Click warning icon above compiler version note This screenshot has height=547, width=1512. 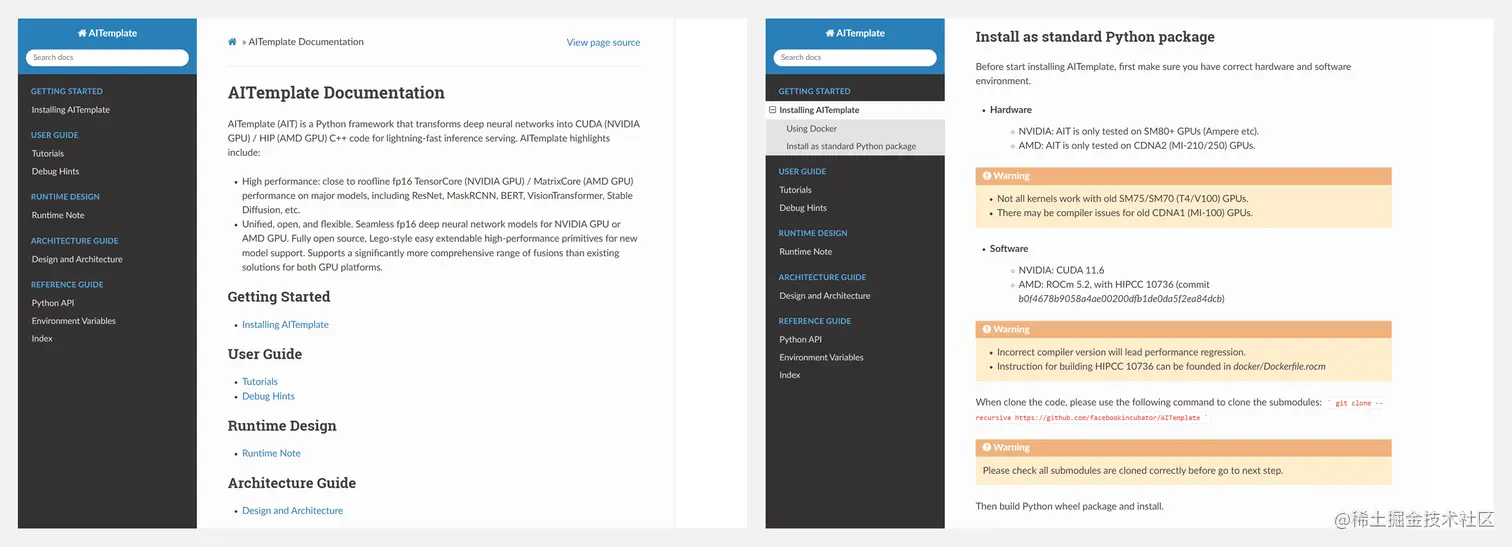[x=986, y=329]
